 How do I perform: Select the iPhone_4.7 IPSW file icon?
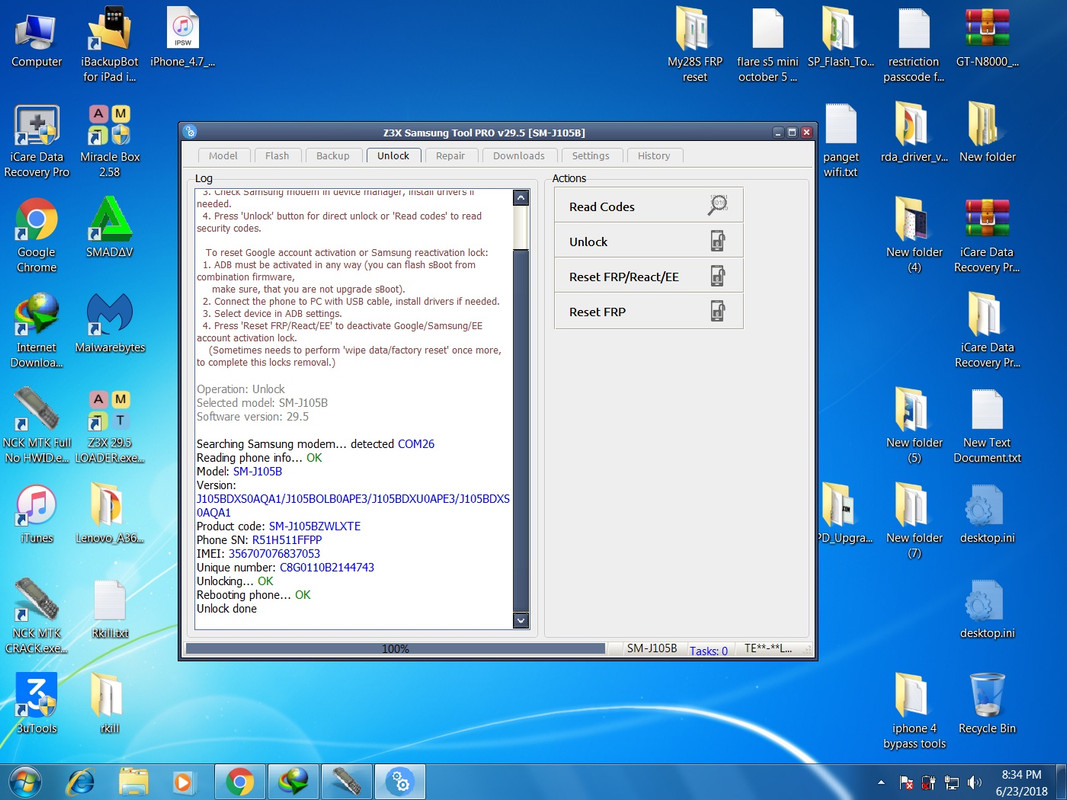tap(182, 37)
